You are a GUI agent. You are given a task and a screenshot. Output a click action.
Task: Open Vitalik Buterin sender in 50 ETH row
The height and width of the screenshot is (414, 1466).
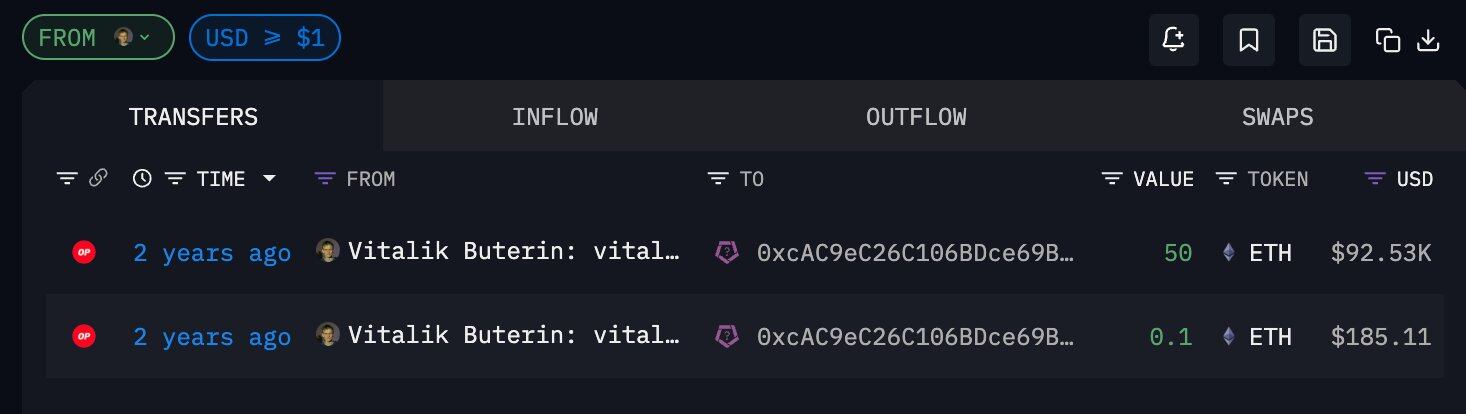click(x=513, y=253)
